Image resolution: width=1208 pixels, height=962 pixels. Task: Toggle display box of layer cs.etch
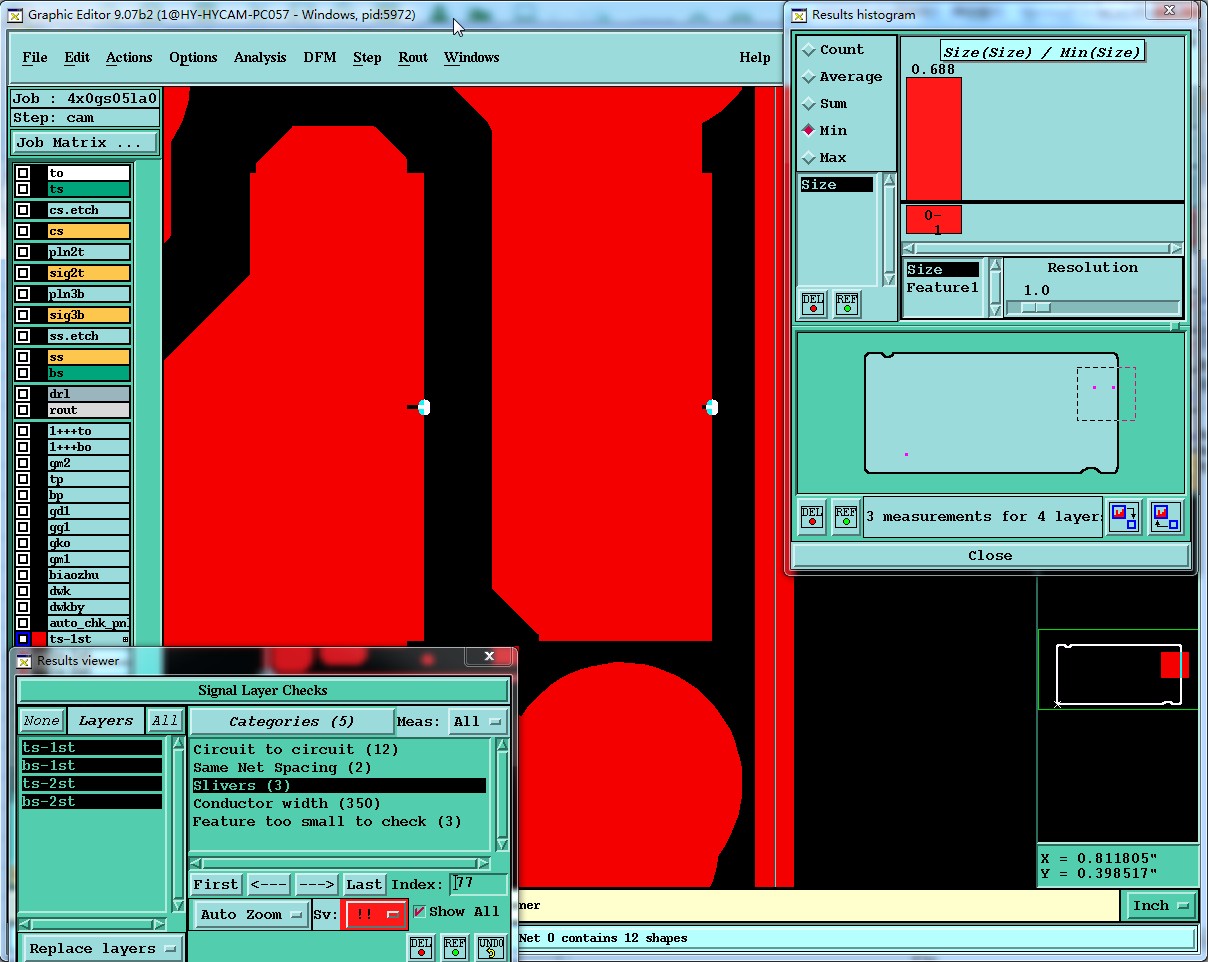point(23,210)
